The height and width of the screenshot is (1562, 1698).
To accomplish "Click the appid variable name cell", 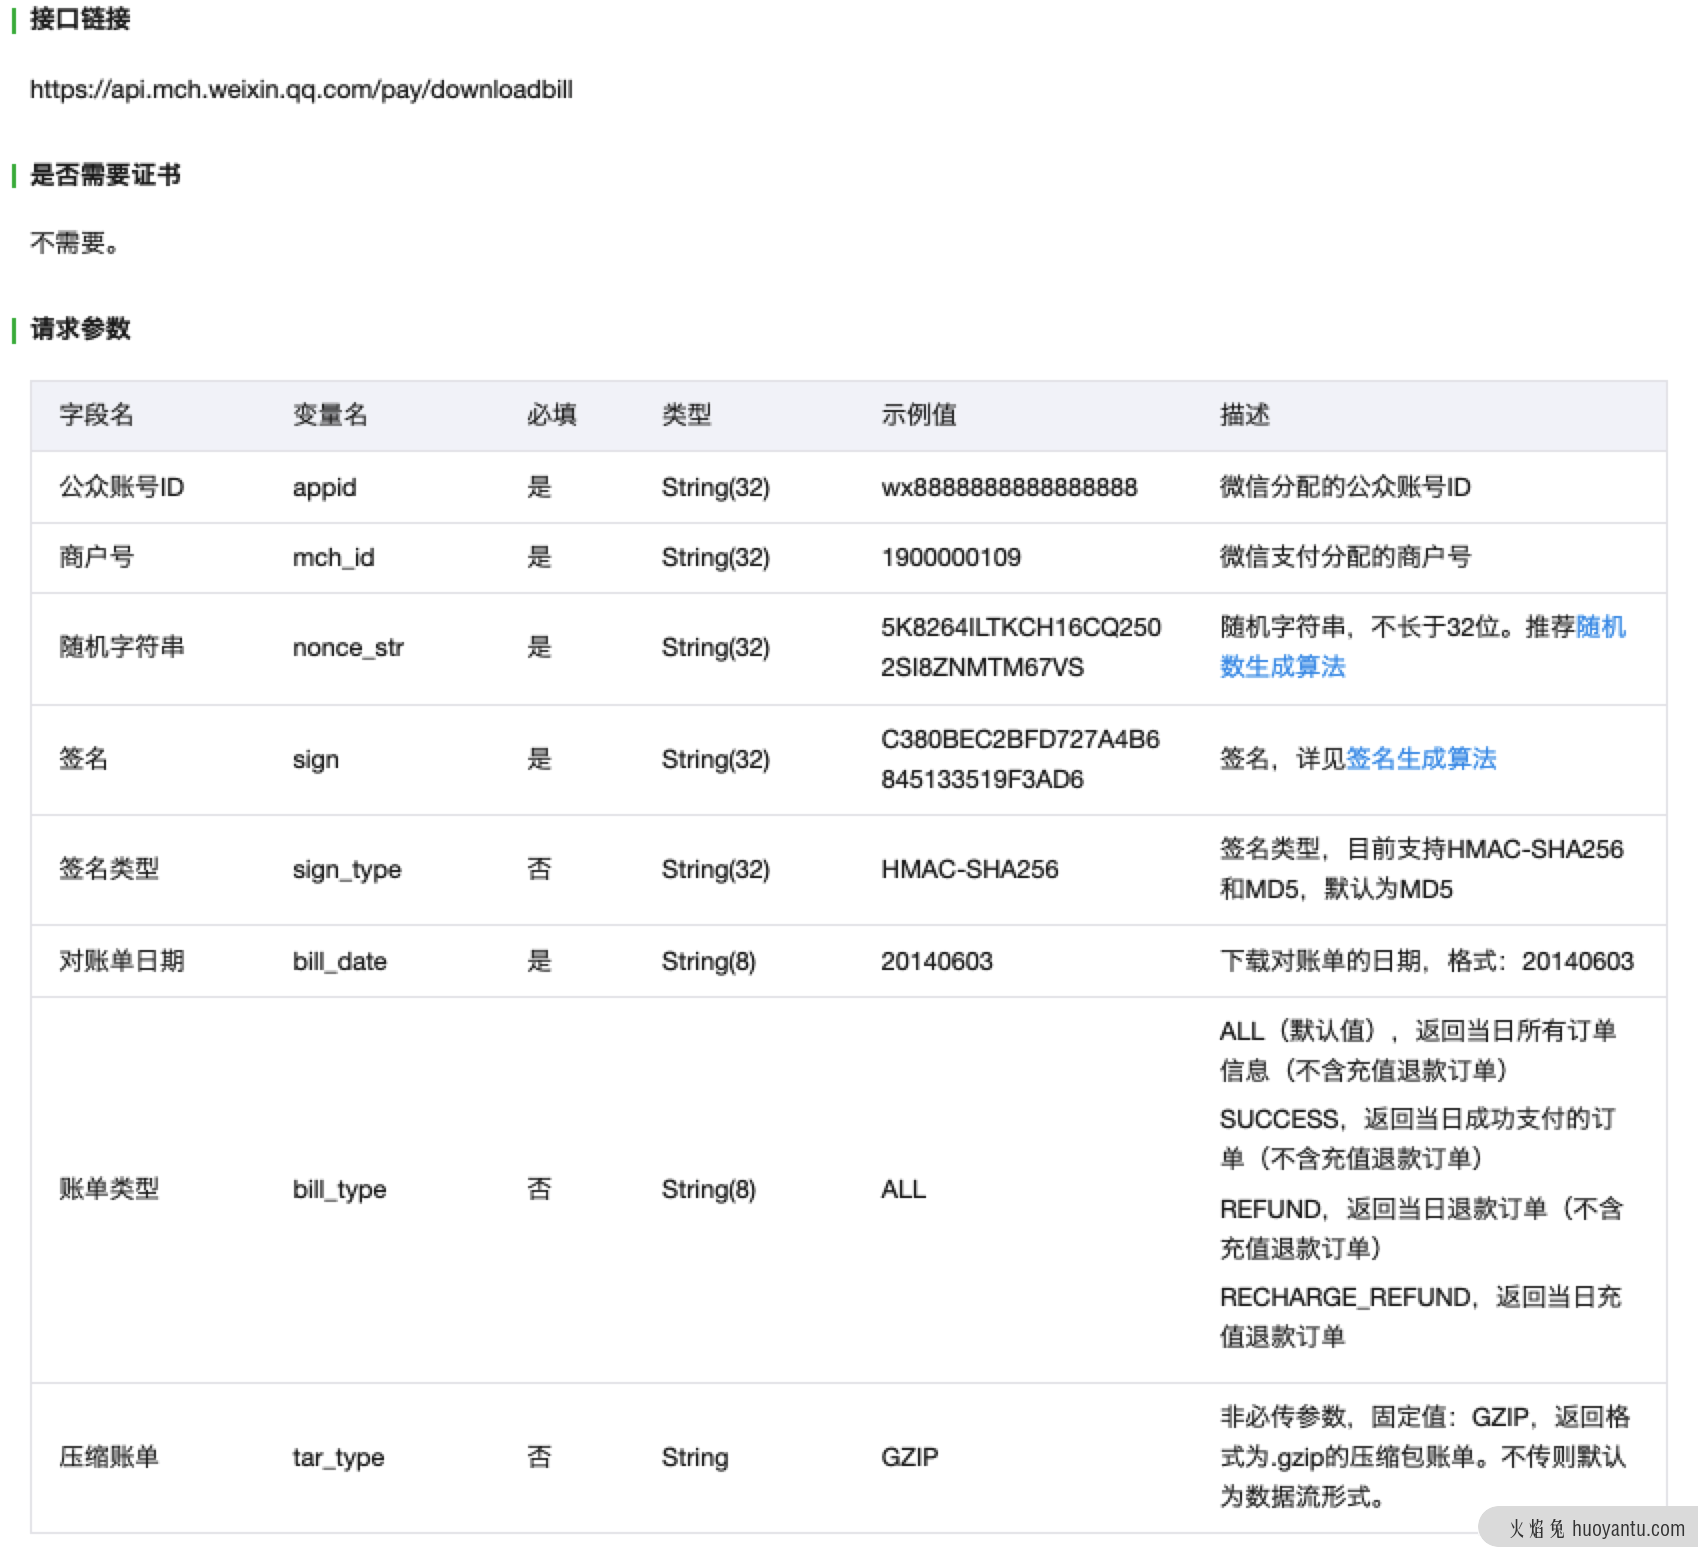I will [x=325, y=488].
